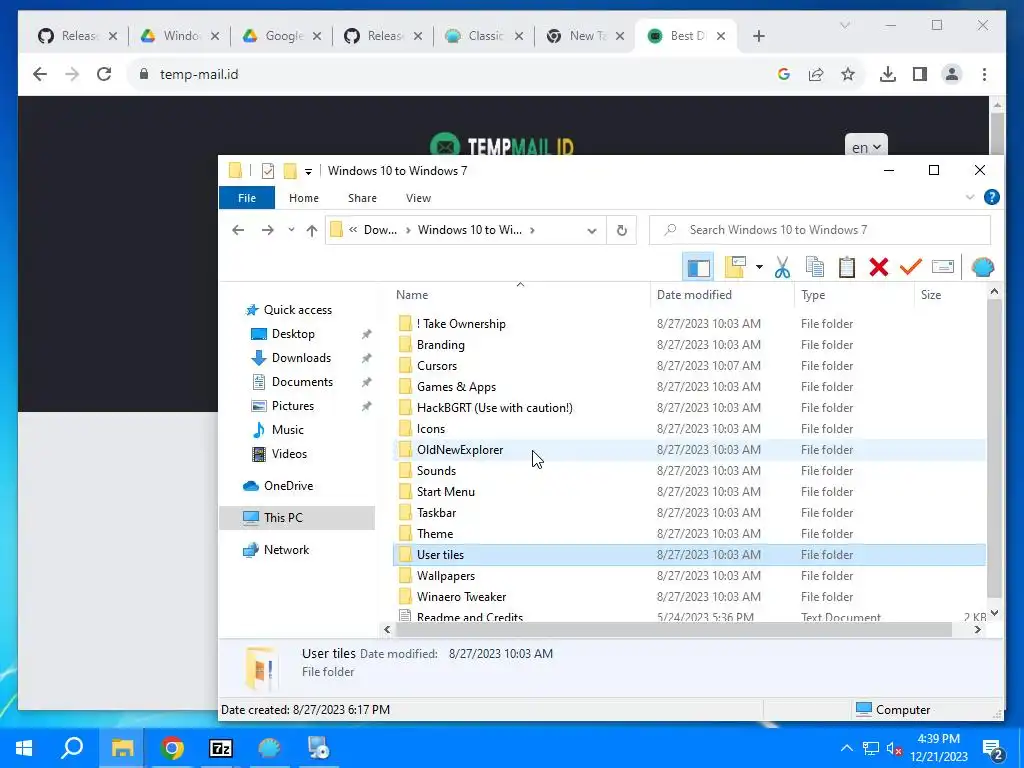Select Downloads in the navigation pane

[301, 358]
